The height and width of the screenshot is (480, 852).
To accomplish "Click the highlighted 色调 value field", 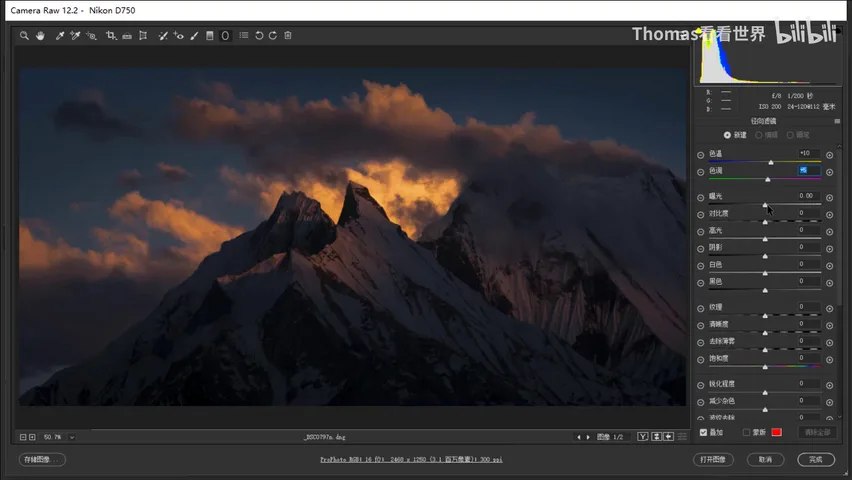I will 809,170.
